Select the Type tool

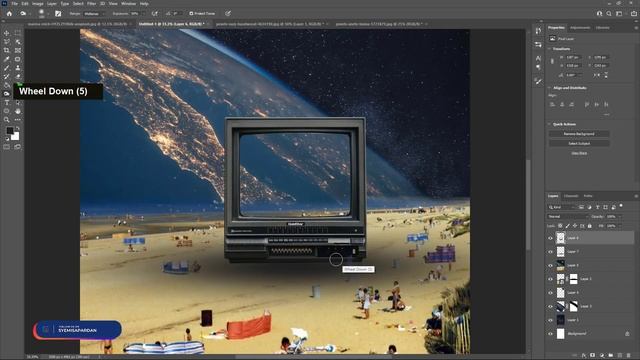pyautogui.click(x=7, y=102)
